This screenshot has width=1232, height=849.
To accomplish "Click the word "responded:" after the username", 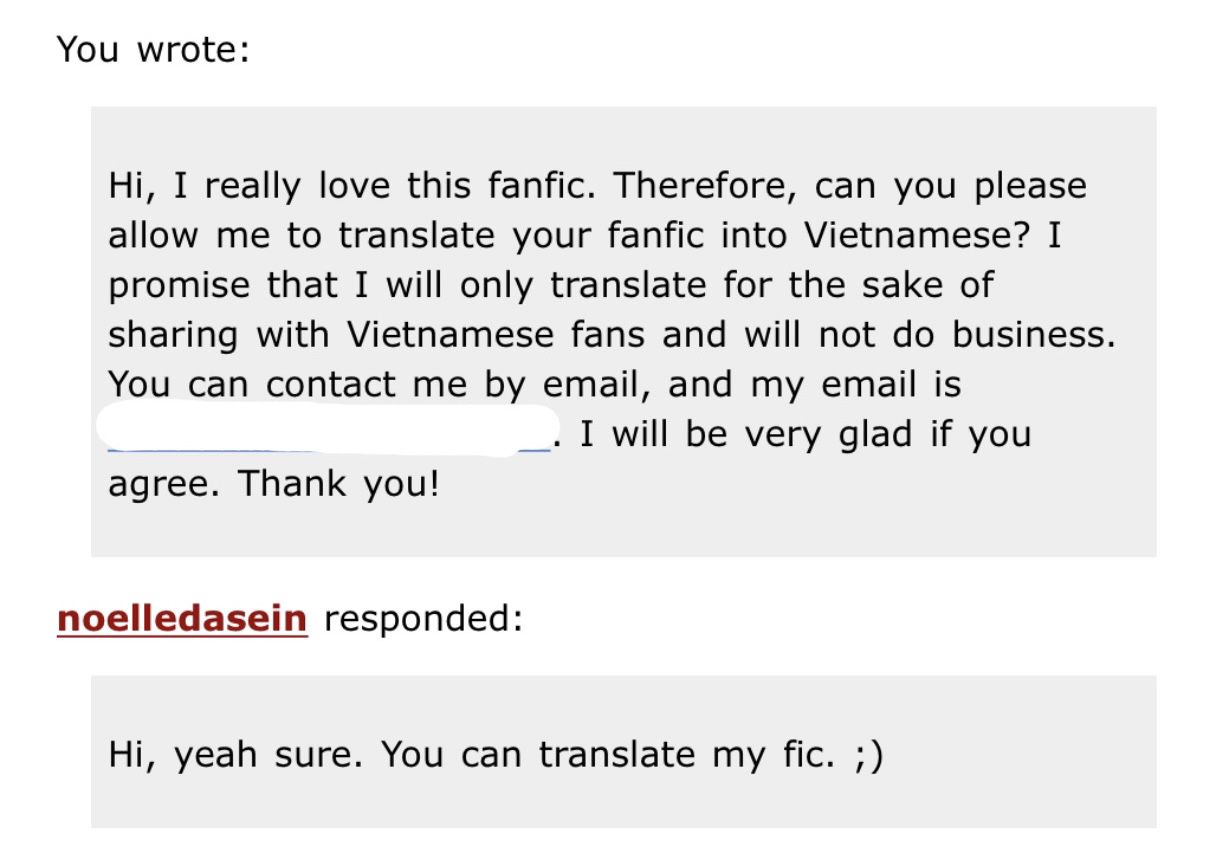I will point(423,619).
